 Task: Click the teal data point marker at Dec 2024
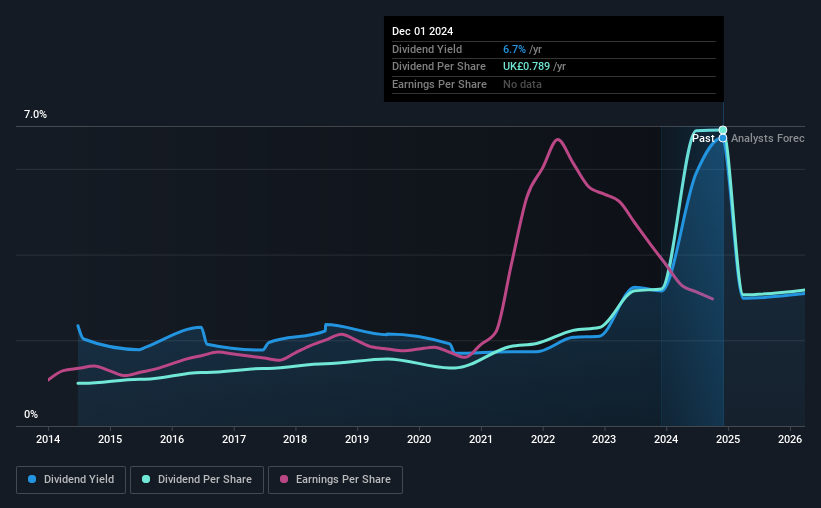(x=723, y=130)
